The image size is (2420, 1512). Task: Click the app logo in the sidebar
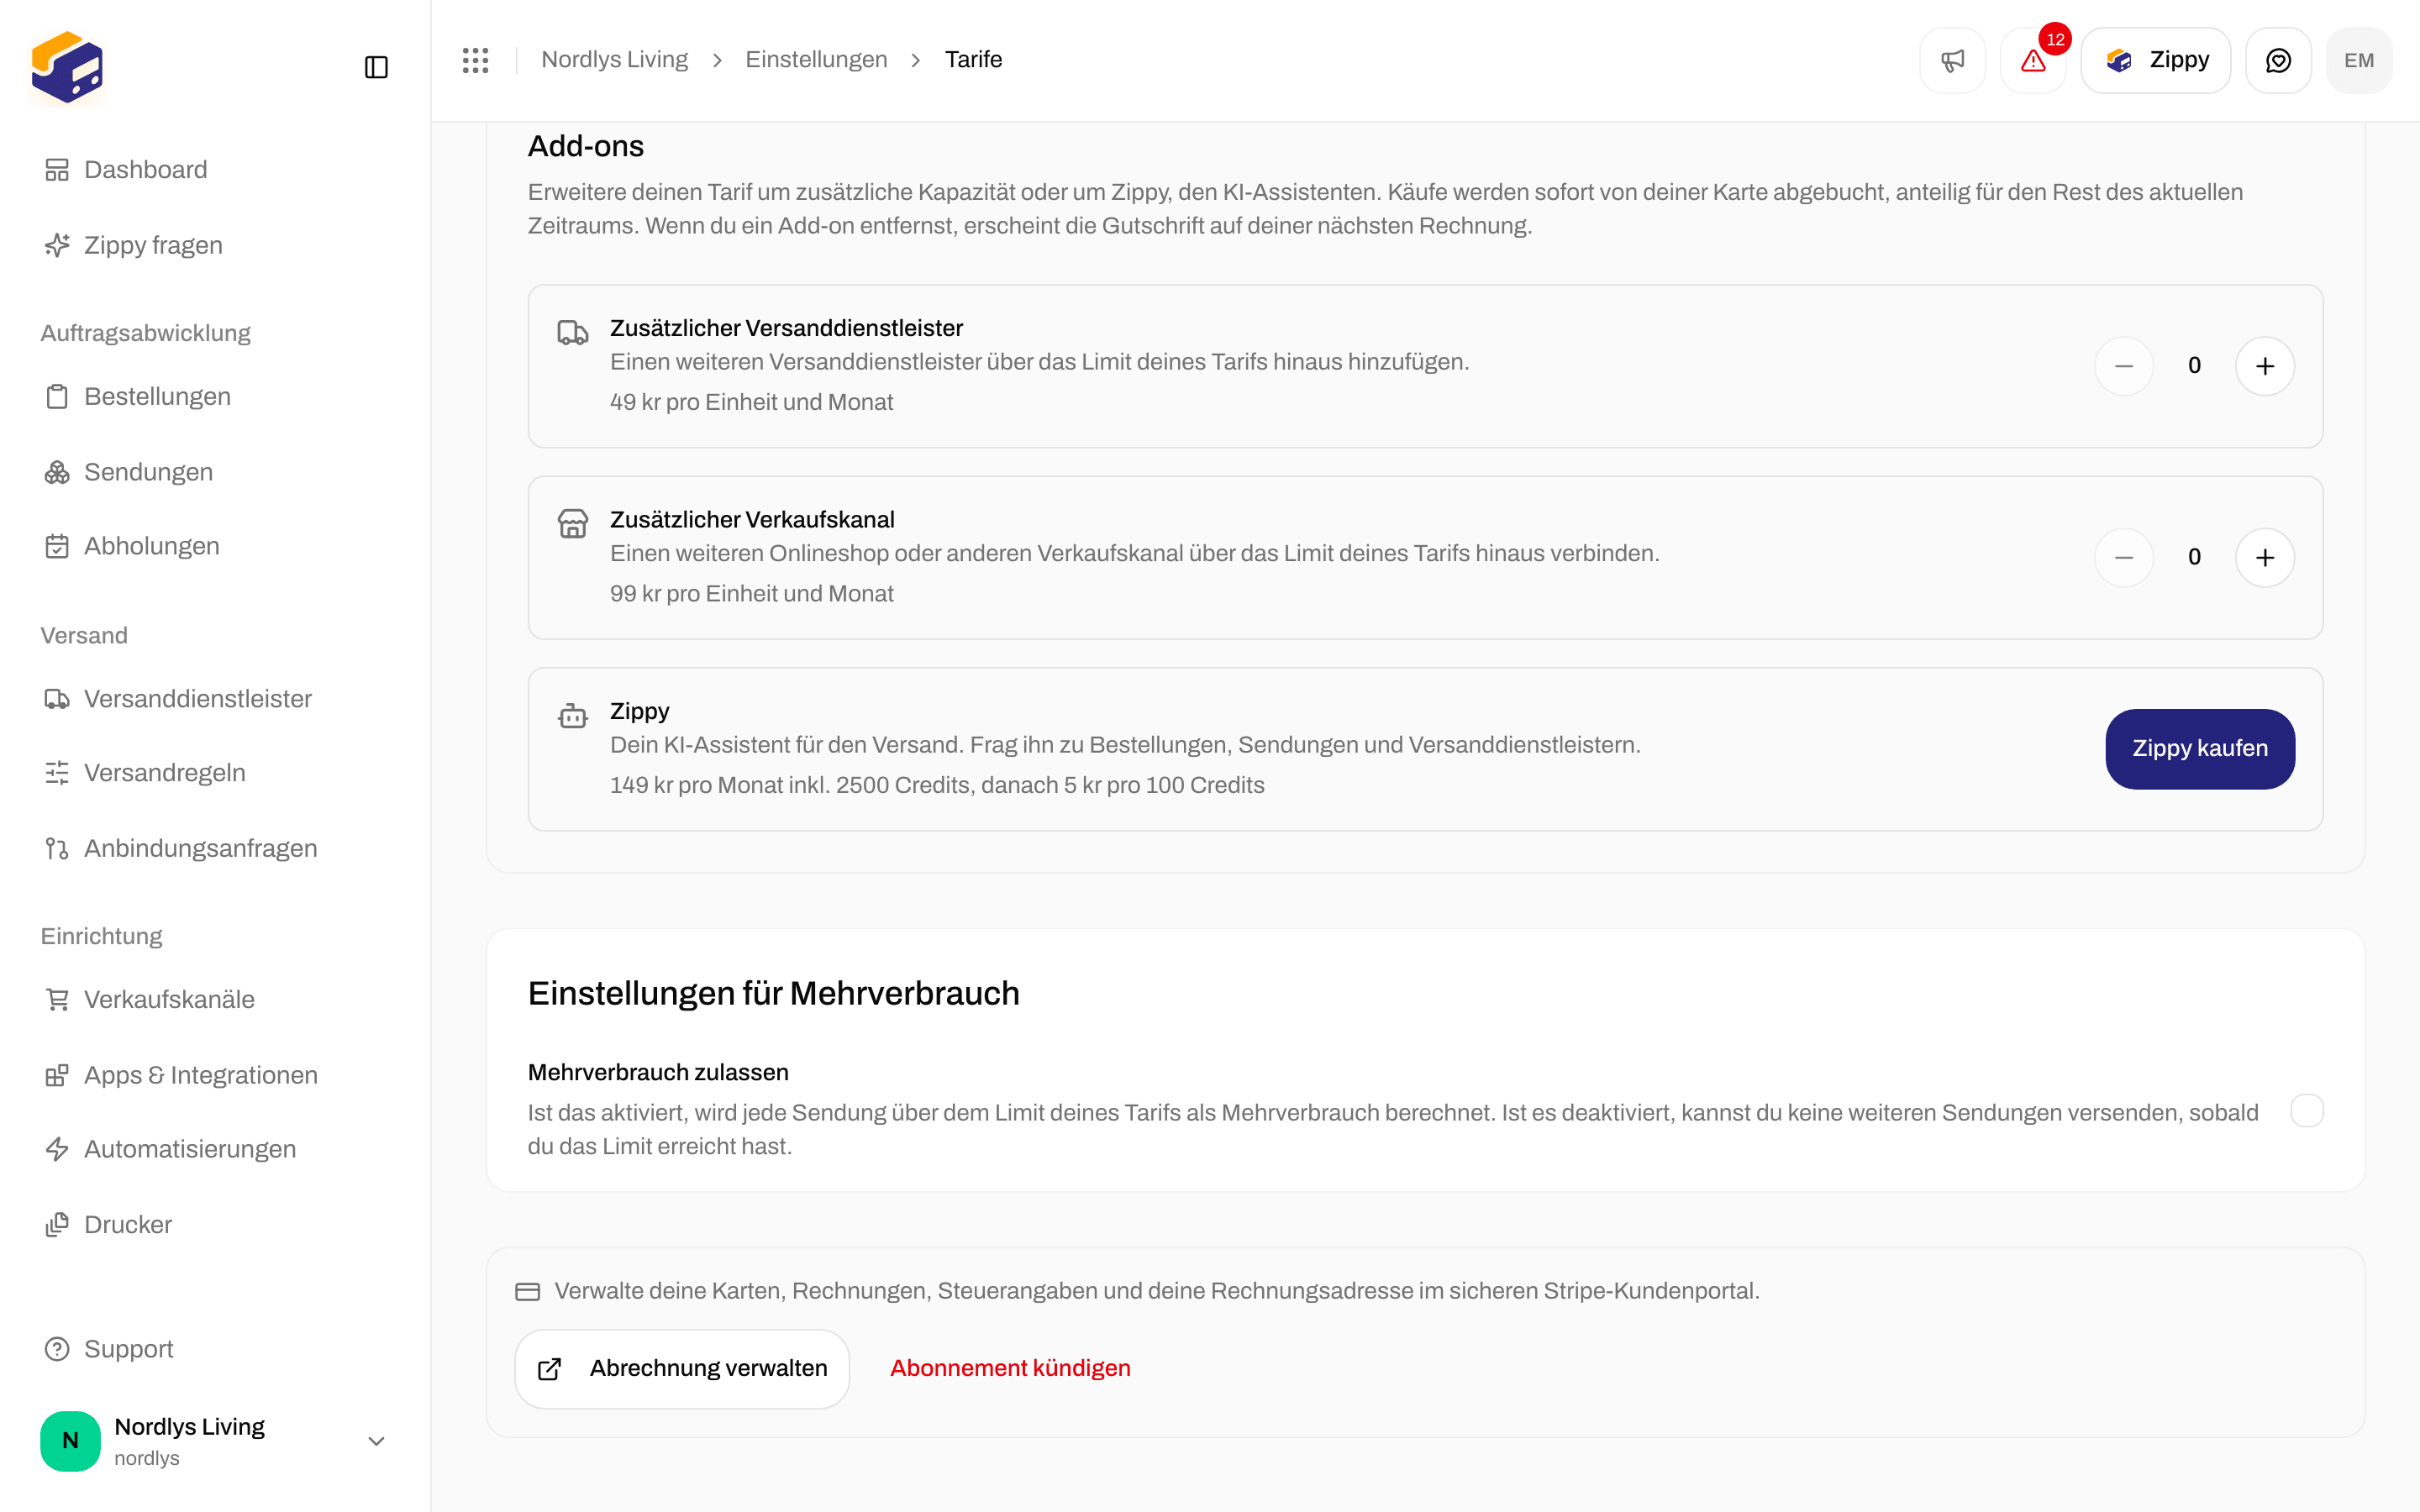click(x=67, y=67)
